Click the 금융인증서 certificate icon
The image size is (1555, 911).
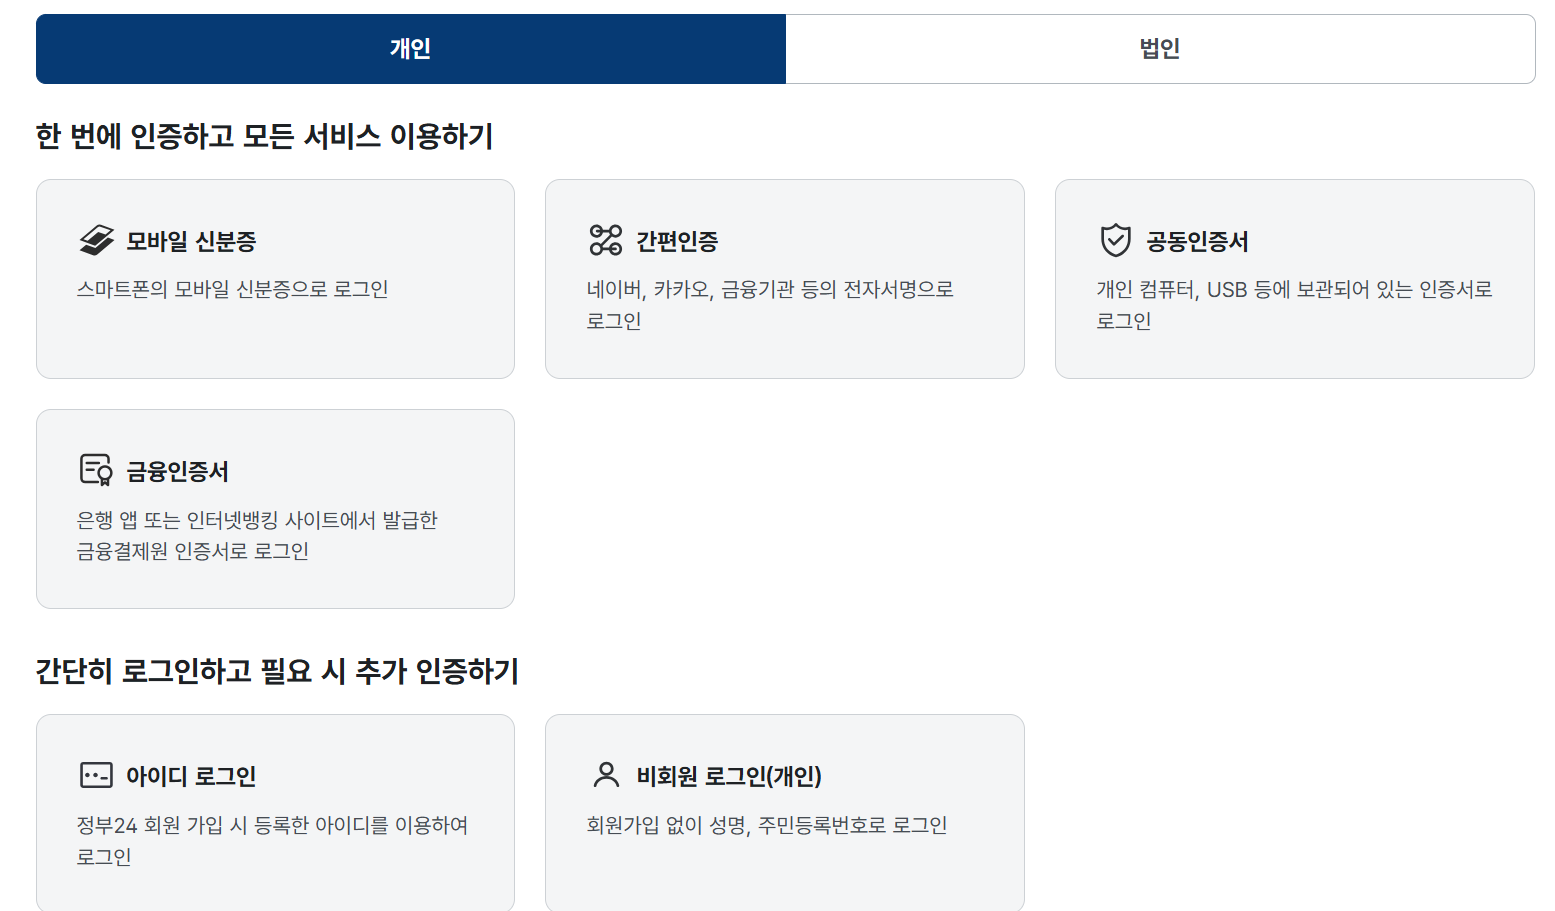[97, 470]
